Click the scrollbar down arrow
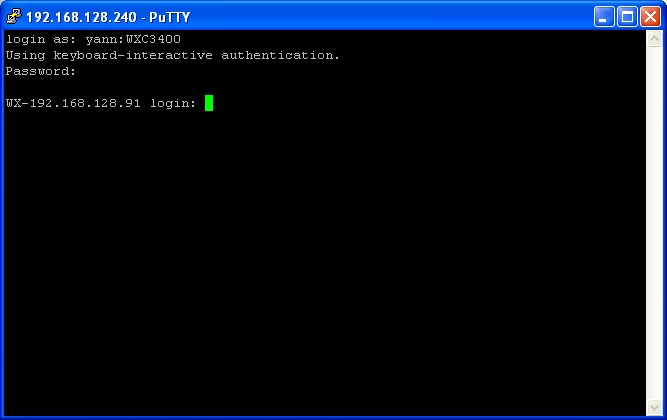The width and height of the screenshot is (667, 420). 654,407
